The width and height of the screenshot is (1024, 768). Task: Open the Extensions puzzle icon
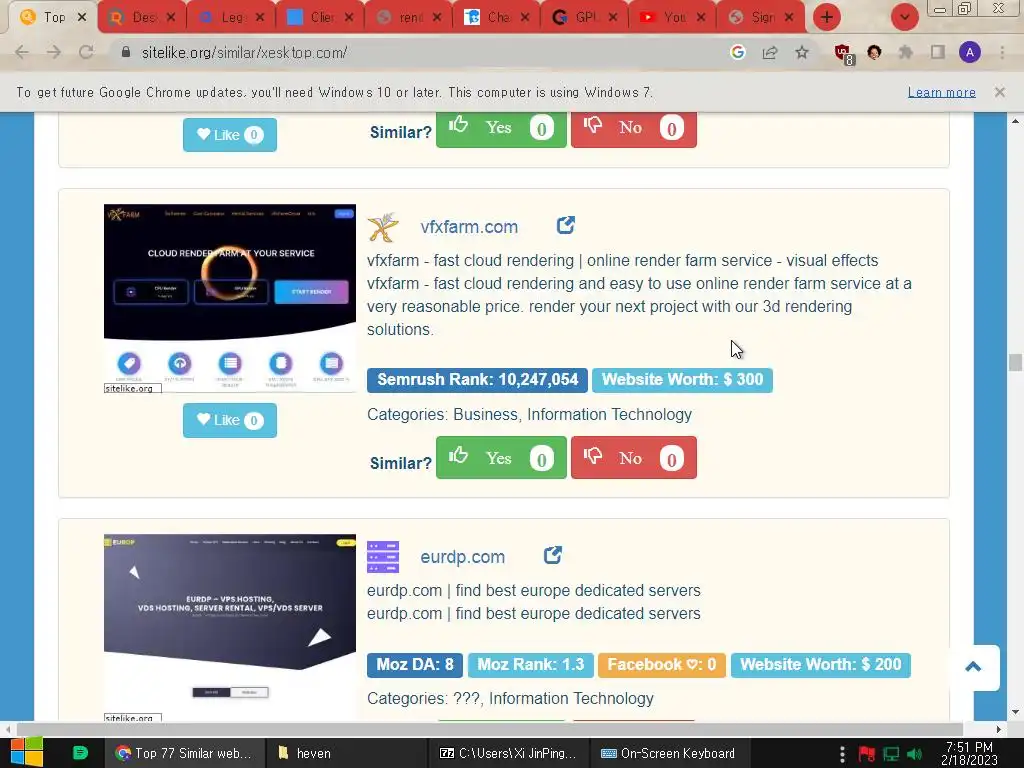pyautogui.click(x=906, y=53)
